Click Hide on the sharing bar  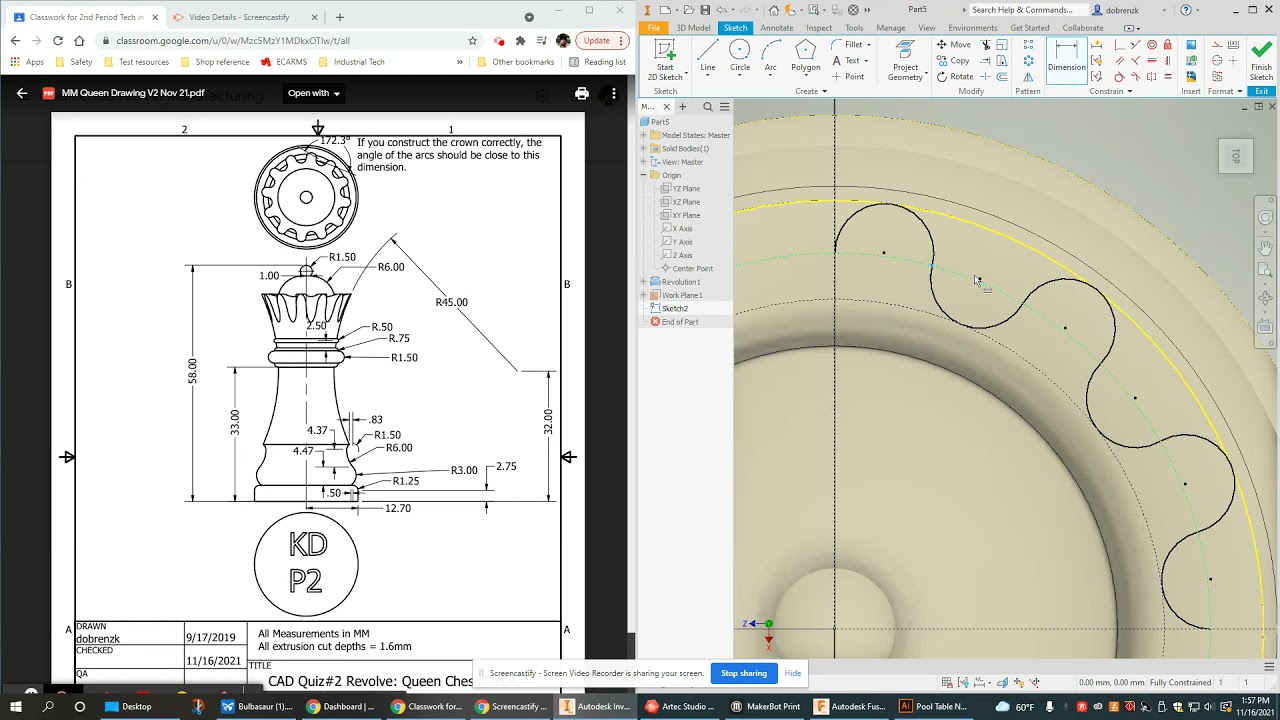pyautogui.click(x=793, y=673)
